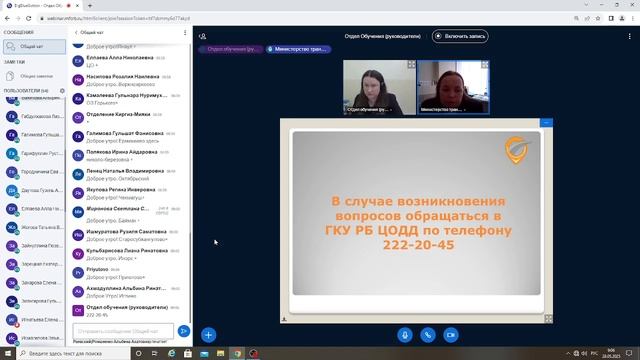The width and height of the screenshot is (640, 360).
Task: Open the Chrome three-dot menu
Action: [633, 18]
